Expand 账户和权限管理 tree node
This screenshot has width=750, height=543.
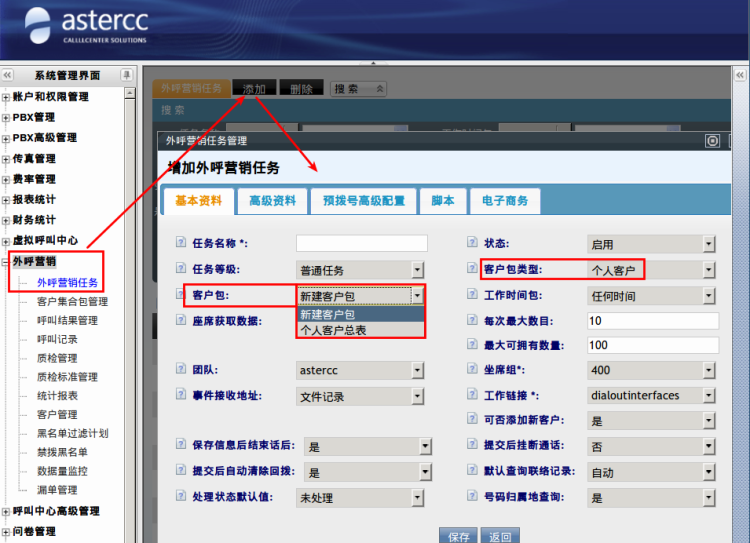6,97
